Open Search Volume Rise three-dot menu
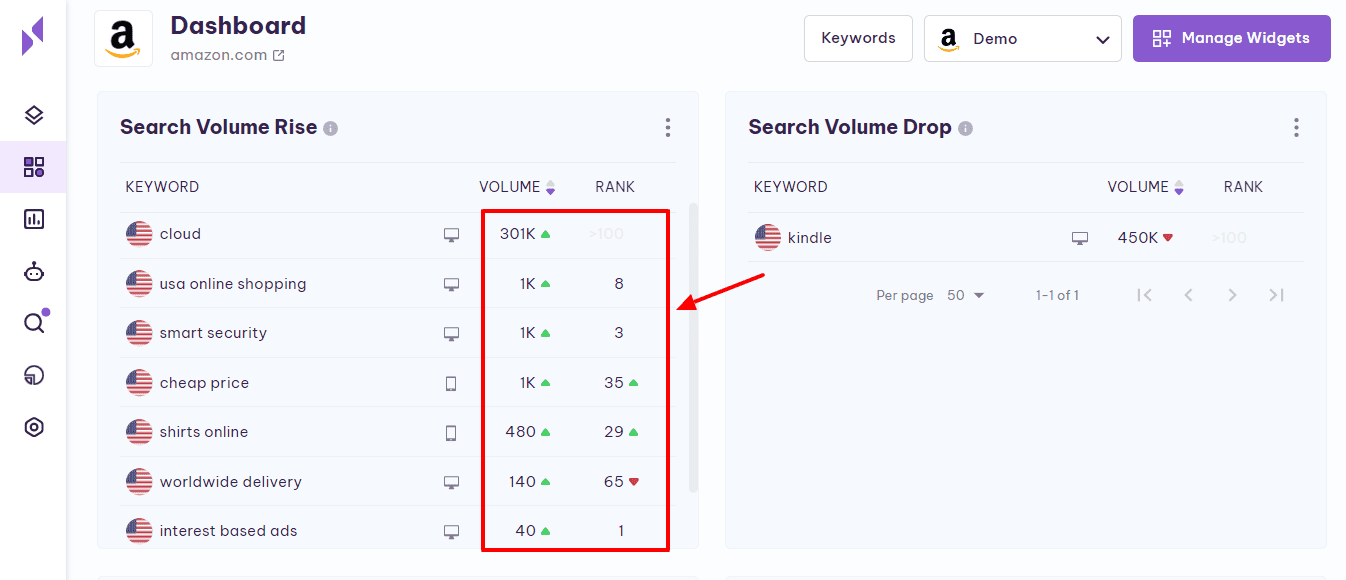1346x580 pixels. click(x=668, y=127)
